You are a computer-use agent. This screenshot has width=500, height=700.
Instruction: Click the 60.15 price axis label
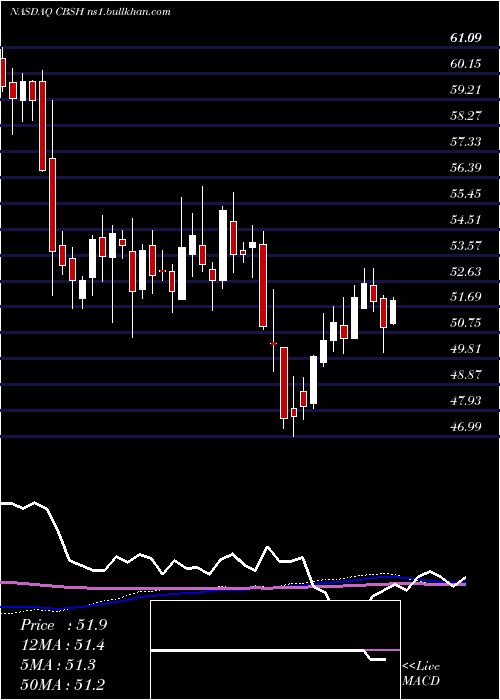click(x=466, y=64)
